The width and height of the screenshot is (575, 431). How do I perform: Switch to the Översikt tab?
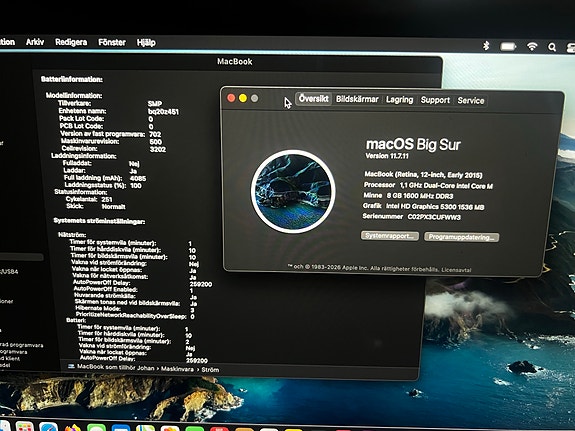(314, 99)
